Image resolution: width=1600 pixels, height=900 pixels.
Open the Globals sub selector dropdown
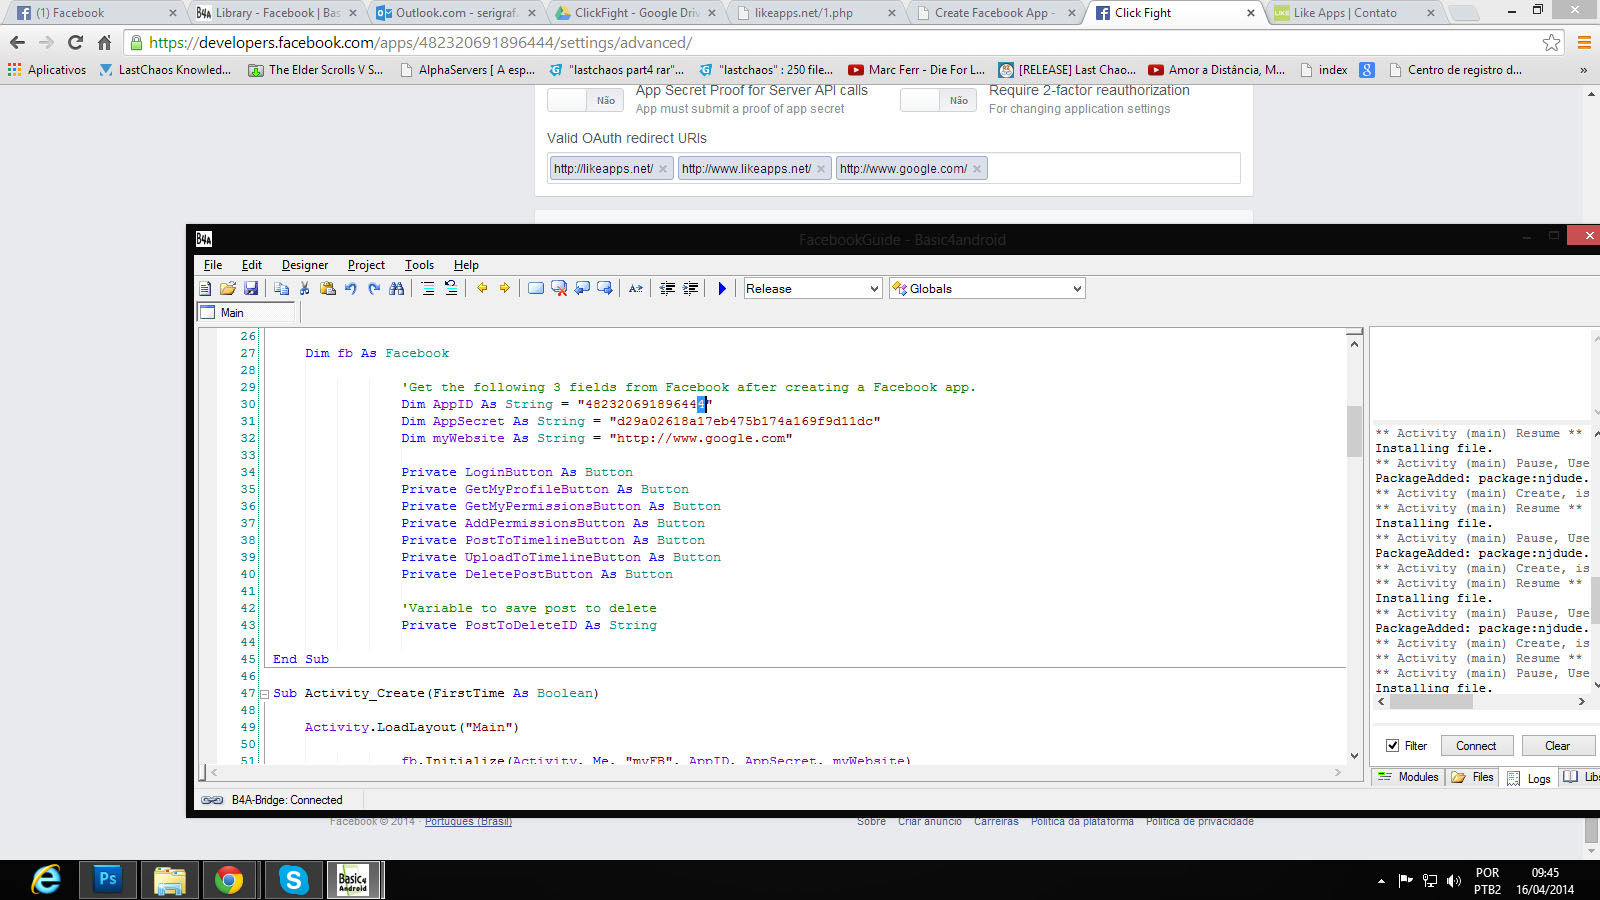(987, 289)
